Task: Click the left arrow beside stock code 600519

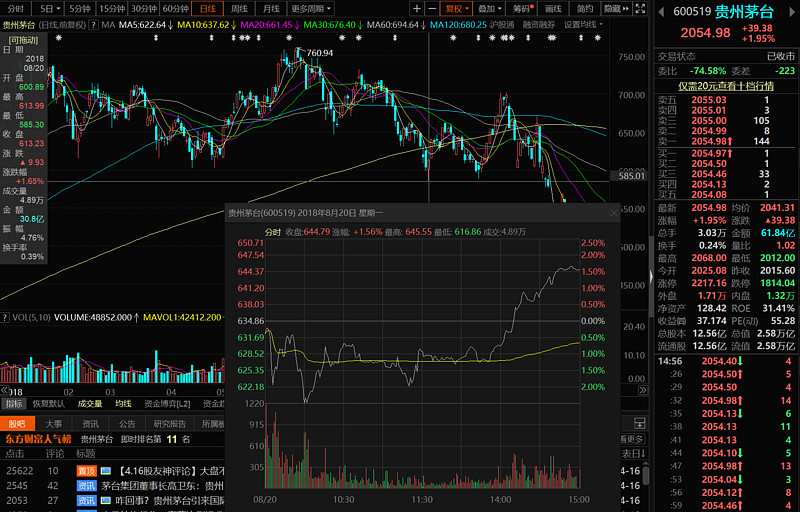Action: [x=664, y=10]
